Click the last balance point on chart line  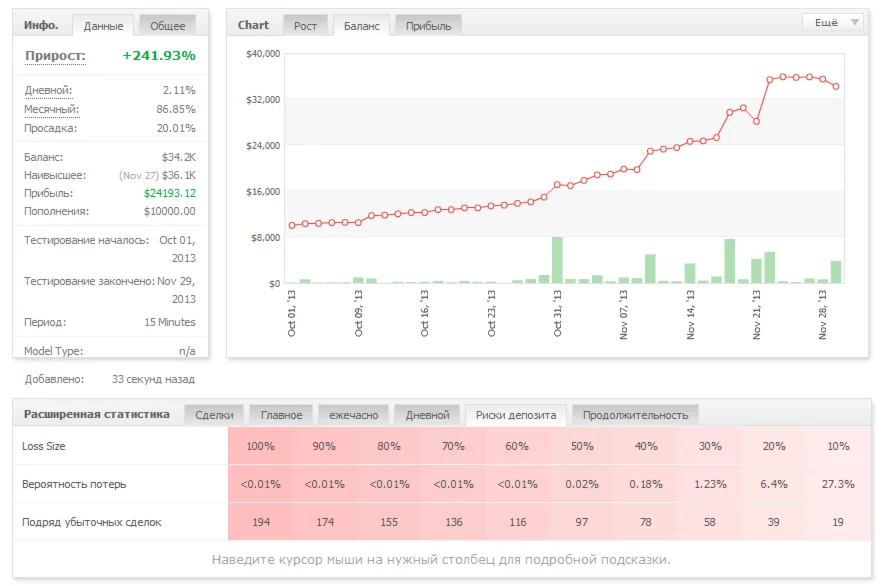(836, 86)
